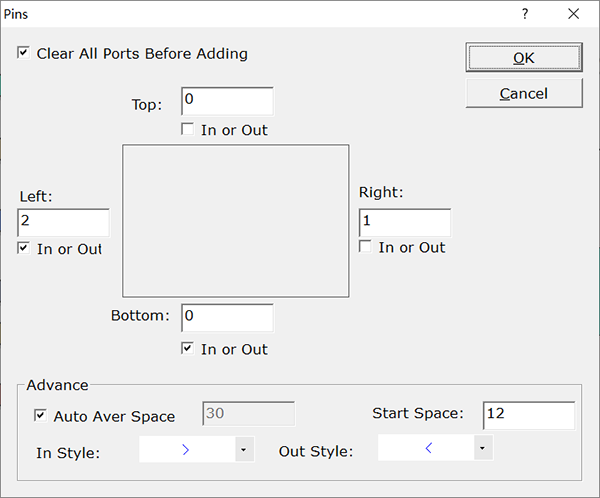Close the Pins dialog
This screenshot has width=600, height=498.
573,14
